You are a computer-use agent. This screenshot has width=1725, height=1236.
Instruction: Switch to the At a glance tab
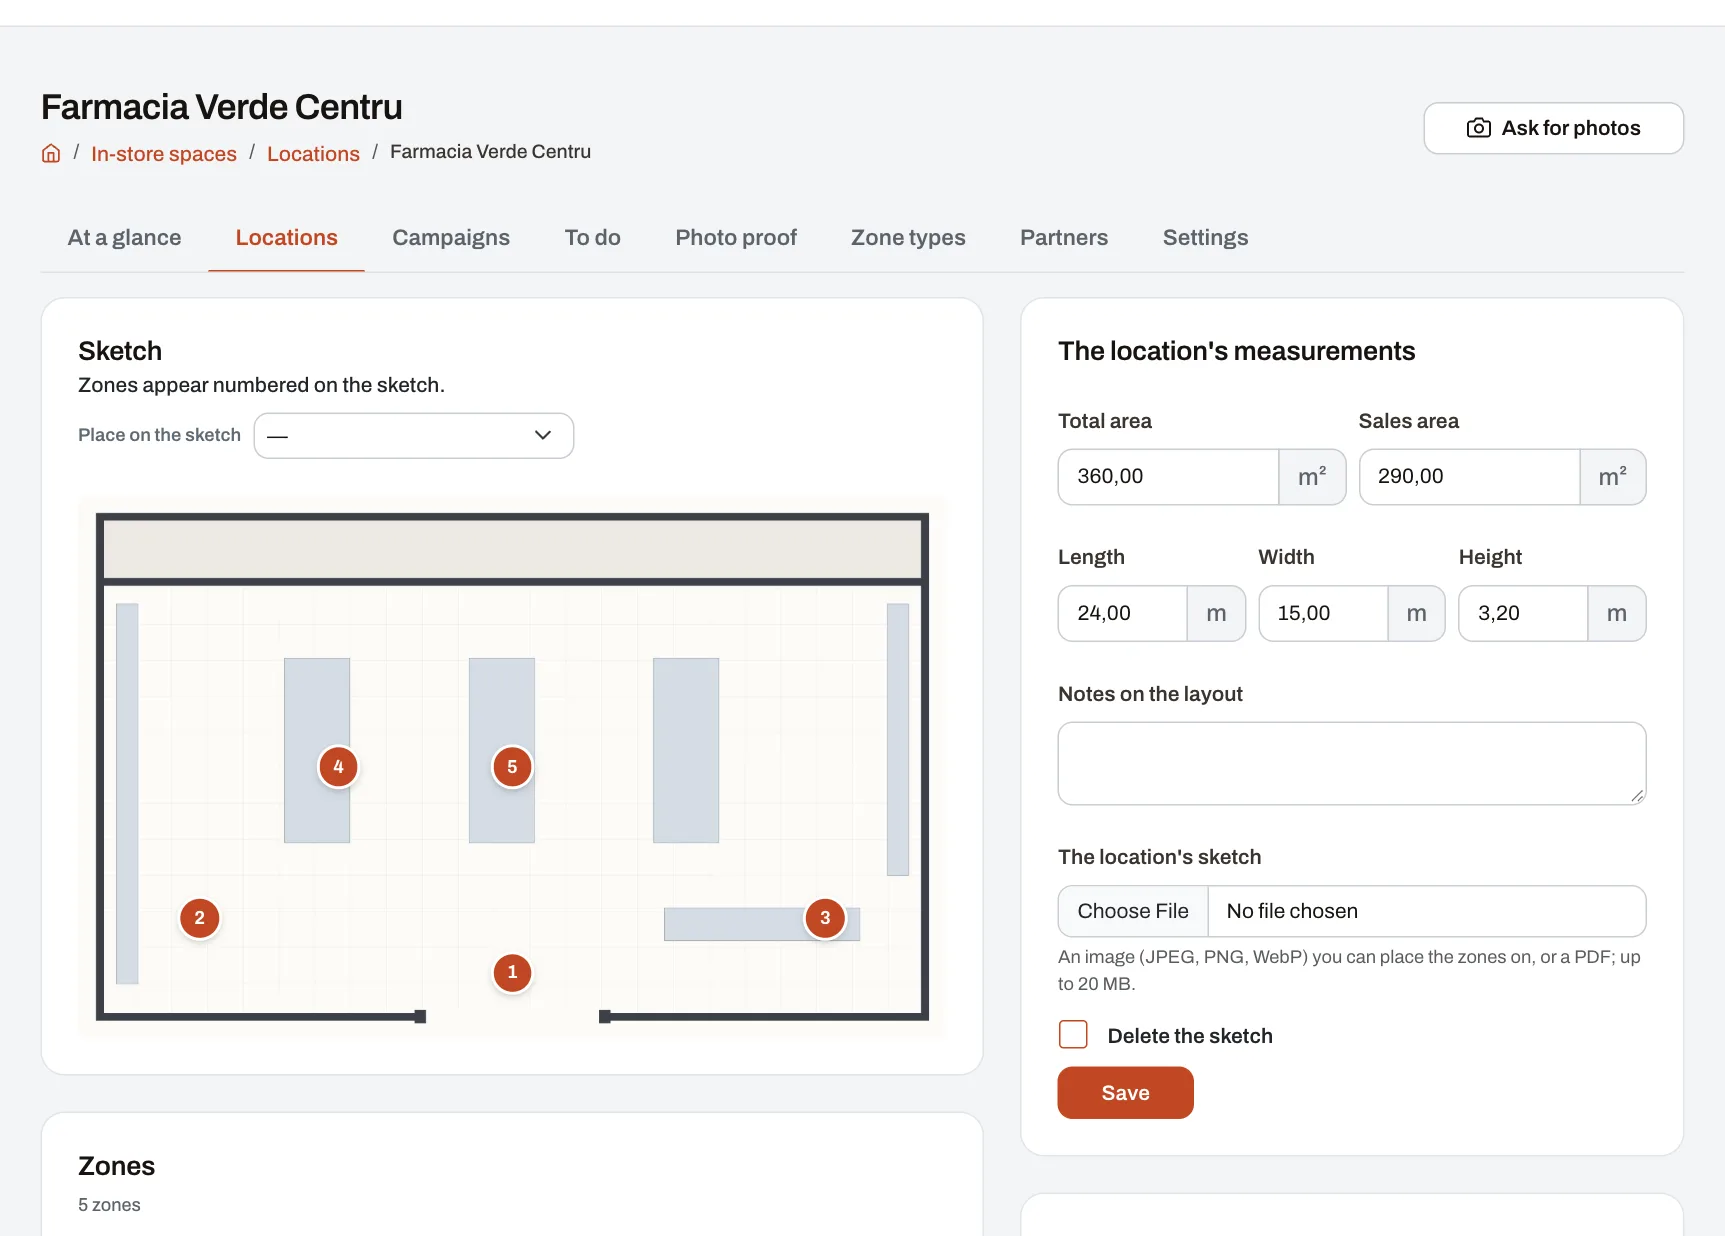coord(124,238)
